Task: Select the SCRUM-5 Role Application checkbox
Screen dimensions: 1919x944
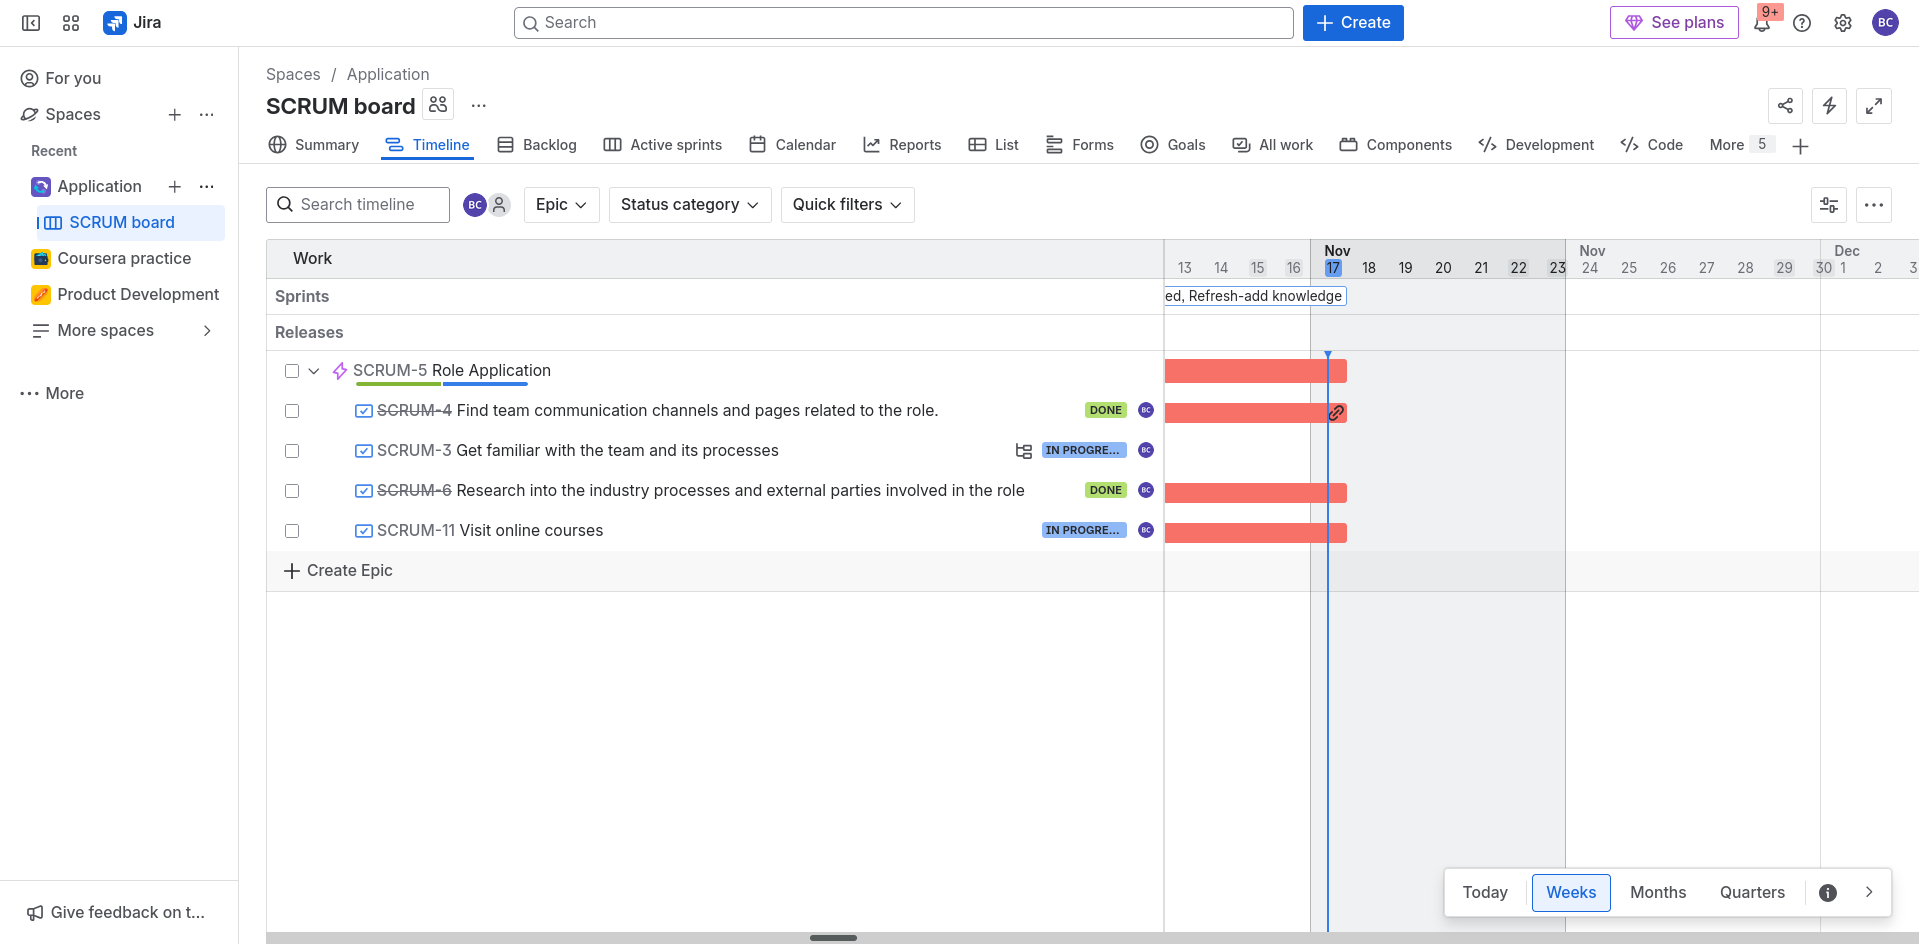Action: click(x=292, y=371)
